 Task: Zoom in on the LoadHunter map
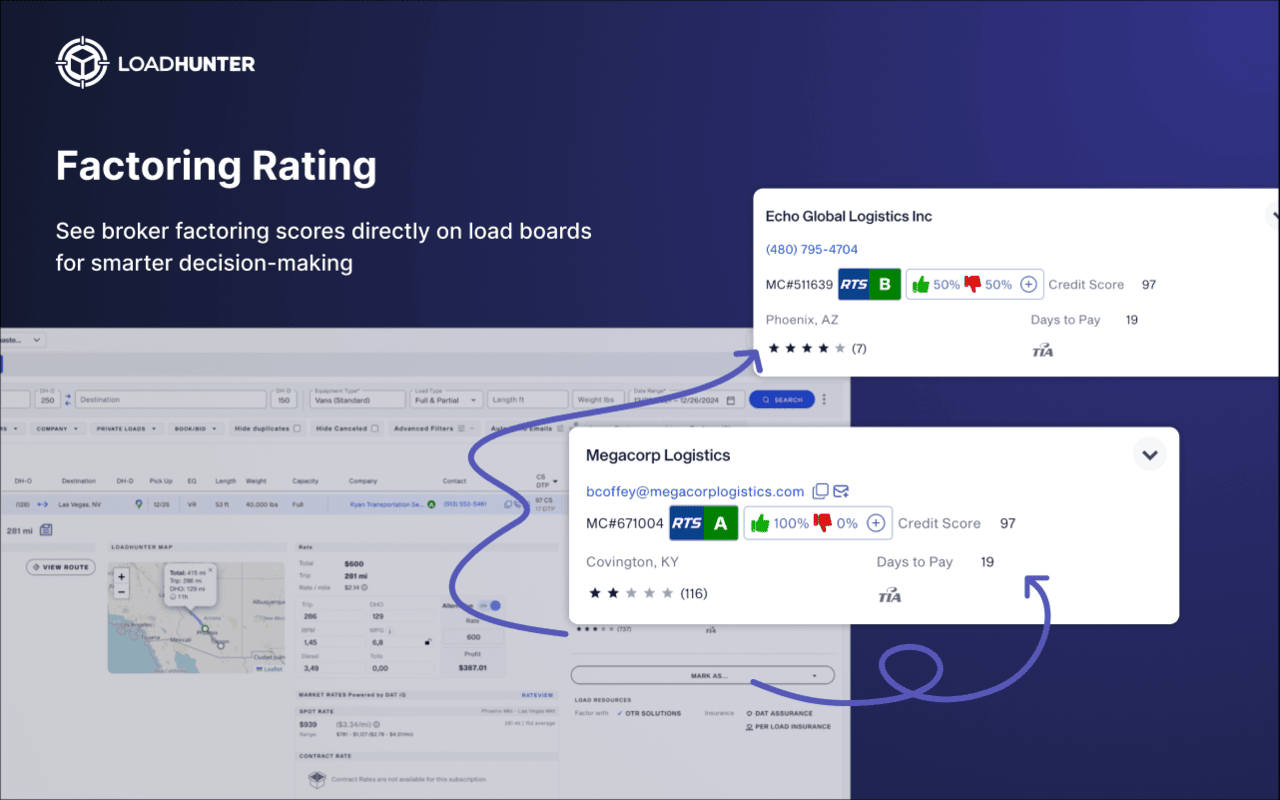(121, 577)
